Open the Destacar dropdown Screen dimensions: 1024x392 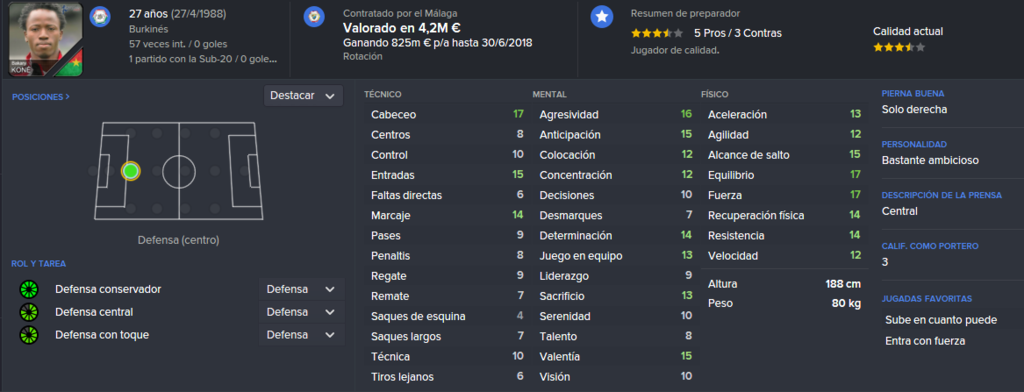(303, 95)
